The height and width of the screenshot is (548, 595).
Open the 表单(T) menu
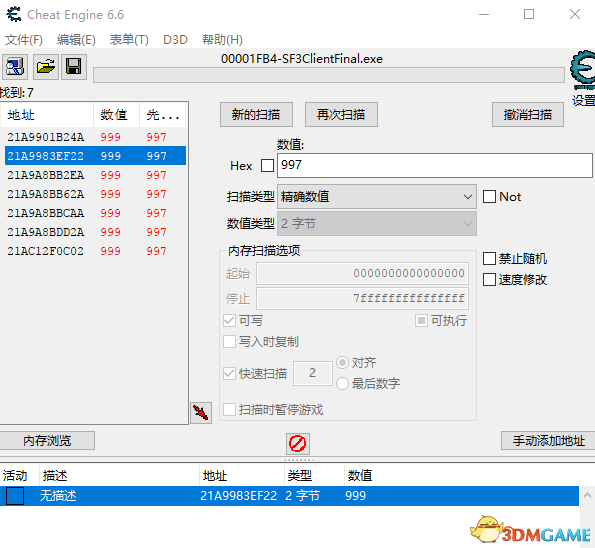[129, 39]
